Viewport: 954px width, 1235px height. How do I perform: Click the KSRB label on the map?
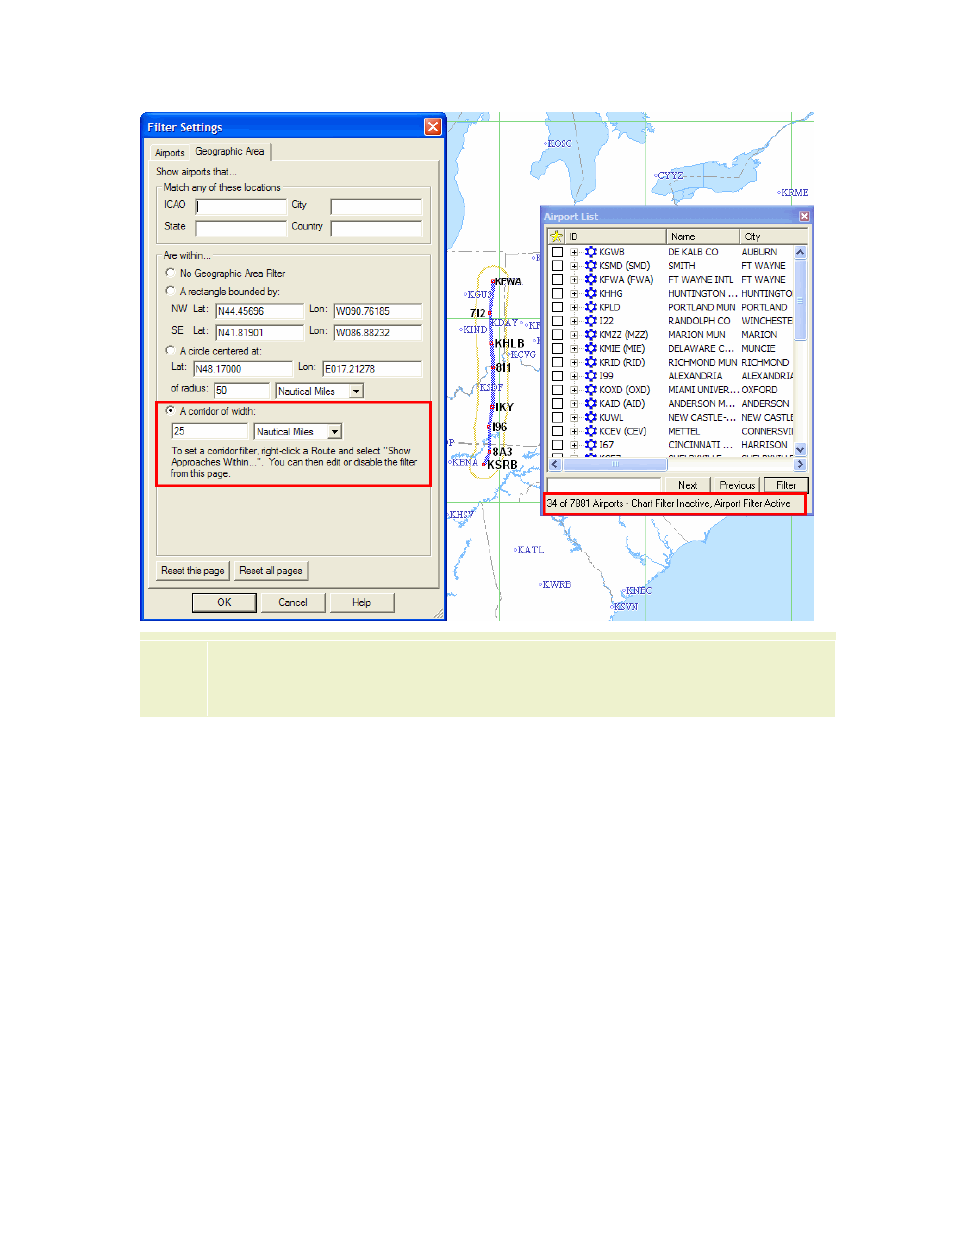coord(502,465)
